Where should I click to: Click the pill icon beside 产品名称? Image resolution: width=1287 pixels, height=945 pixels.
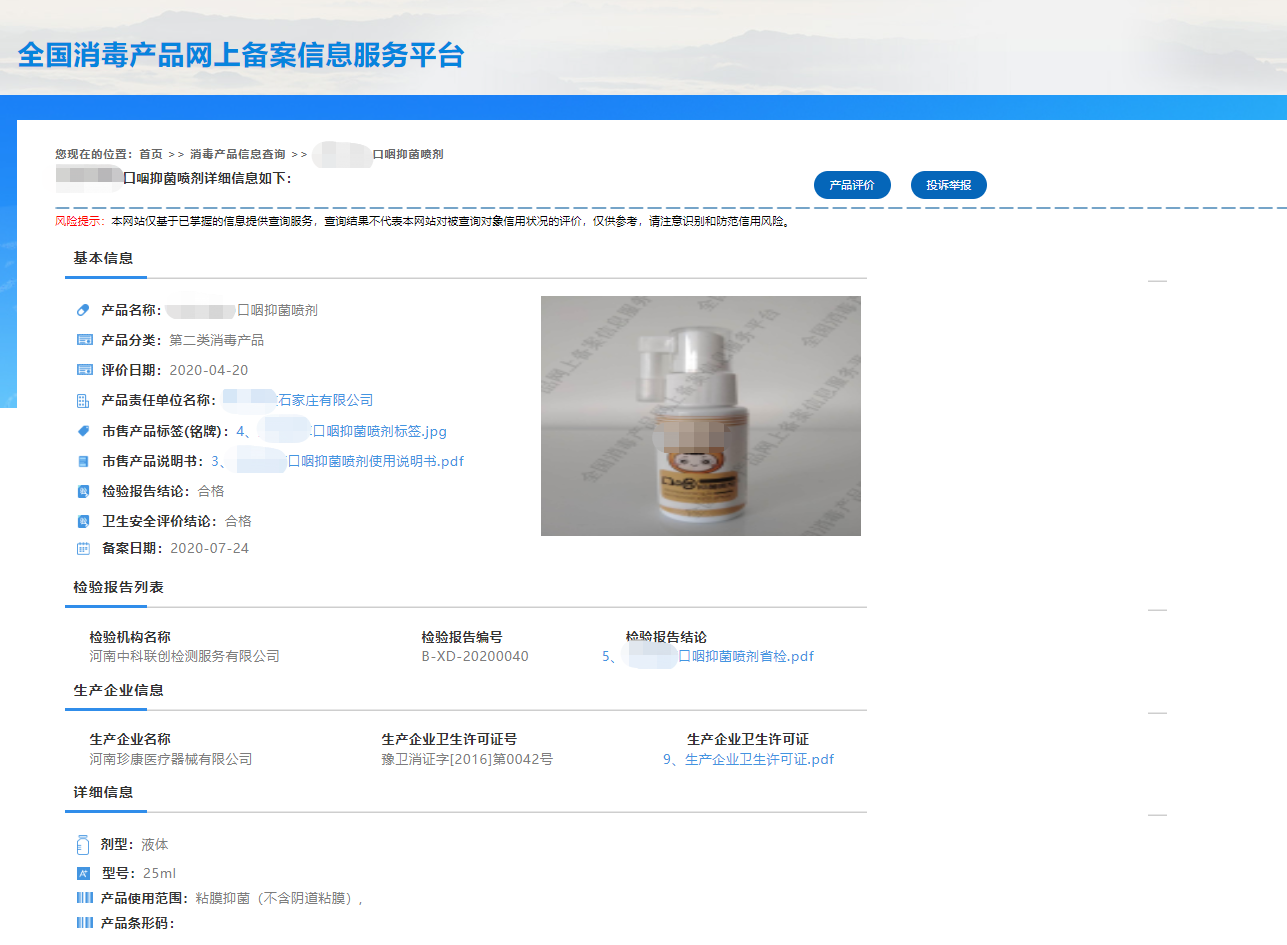click(84, 311)
